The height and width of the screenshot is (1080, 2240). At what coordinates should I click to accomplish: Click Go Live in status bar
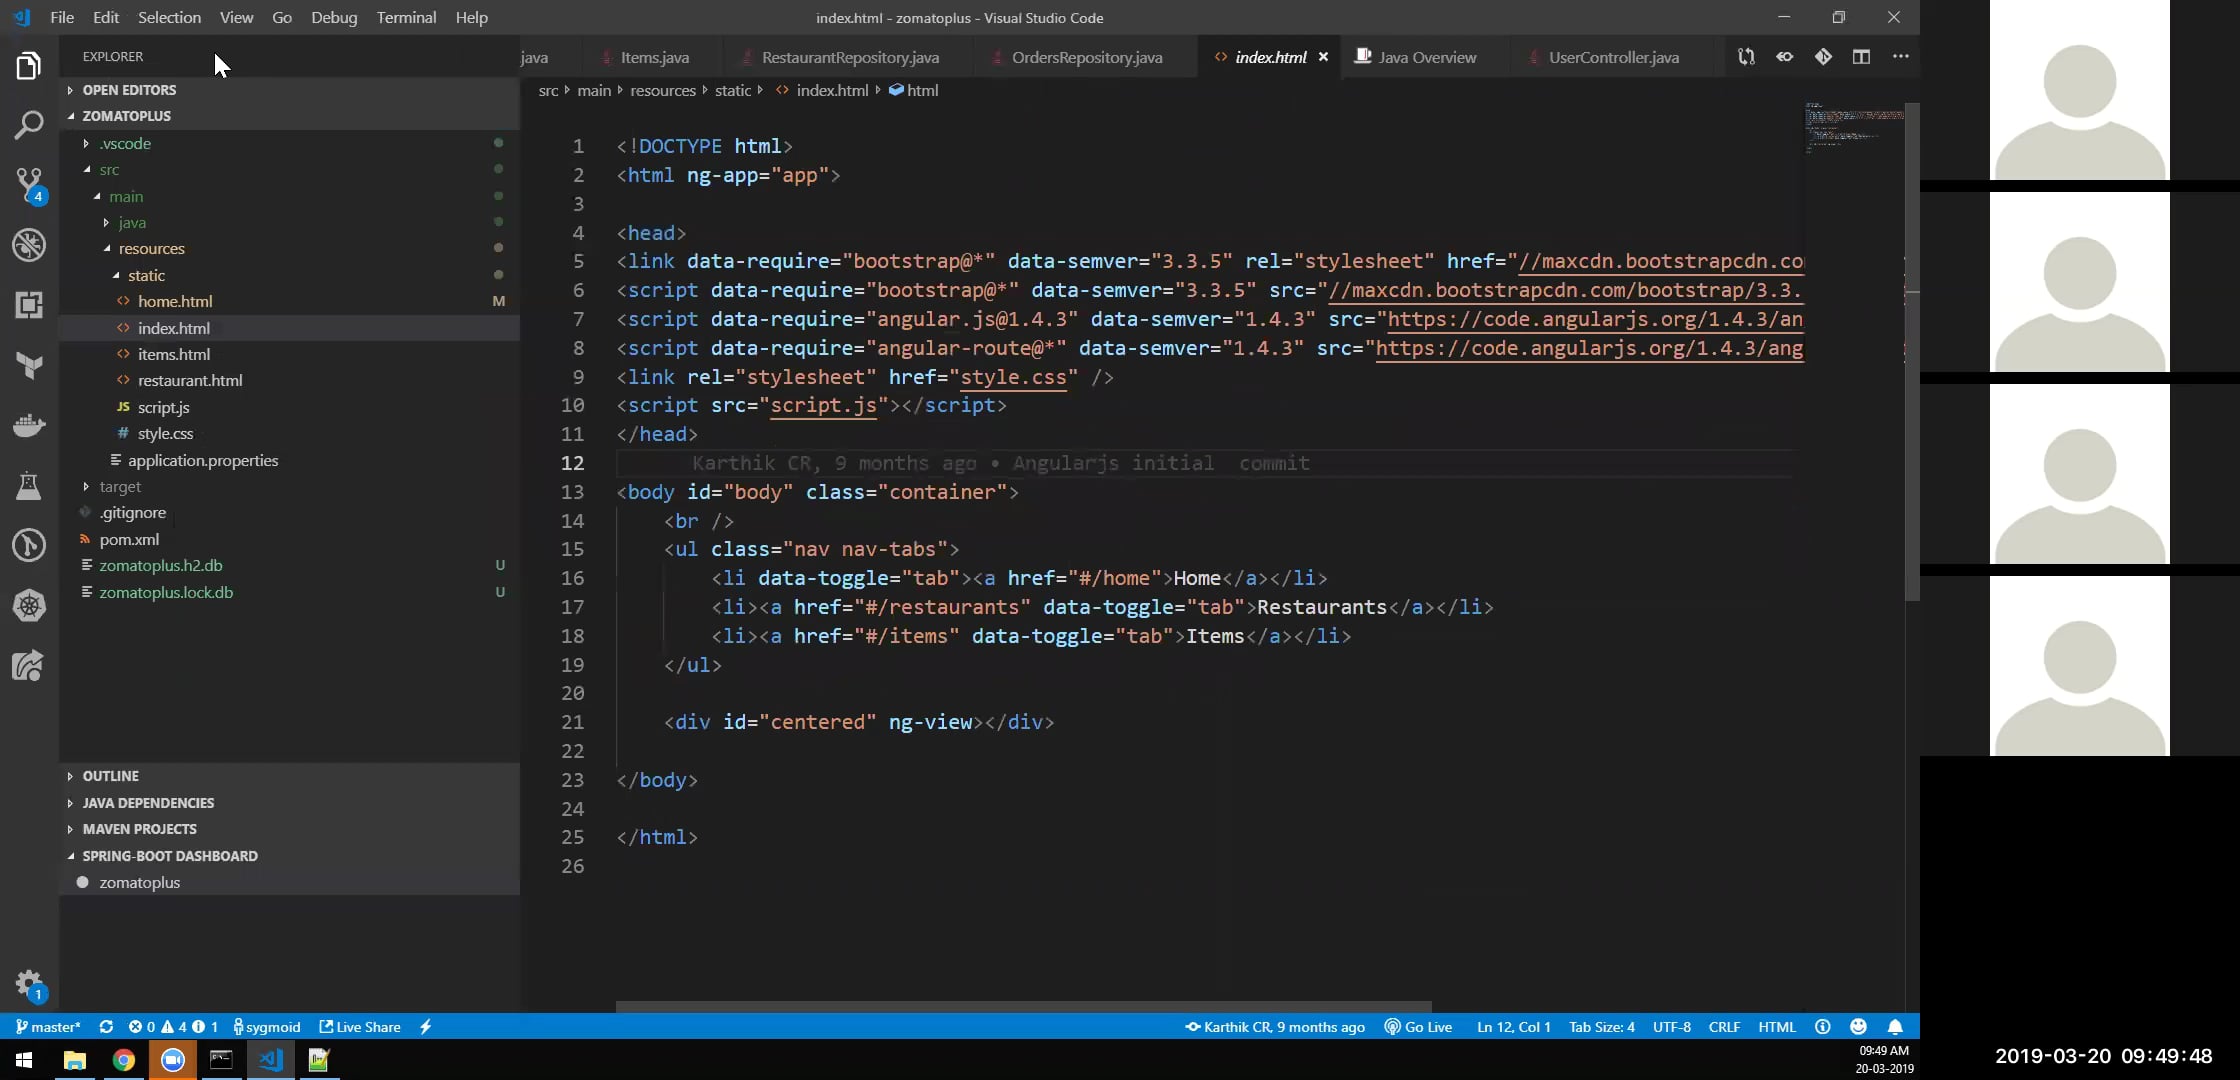(x=1418, y=1027)
